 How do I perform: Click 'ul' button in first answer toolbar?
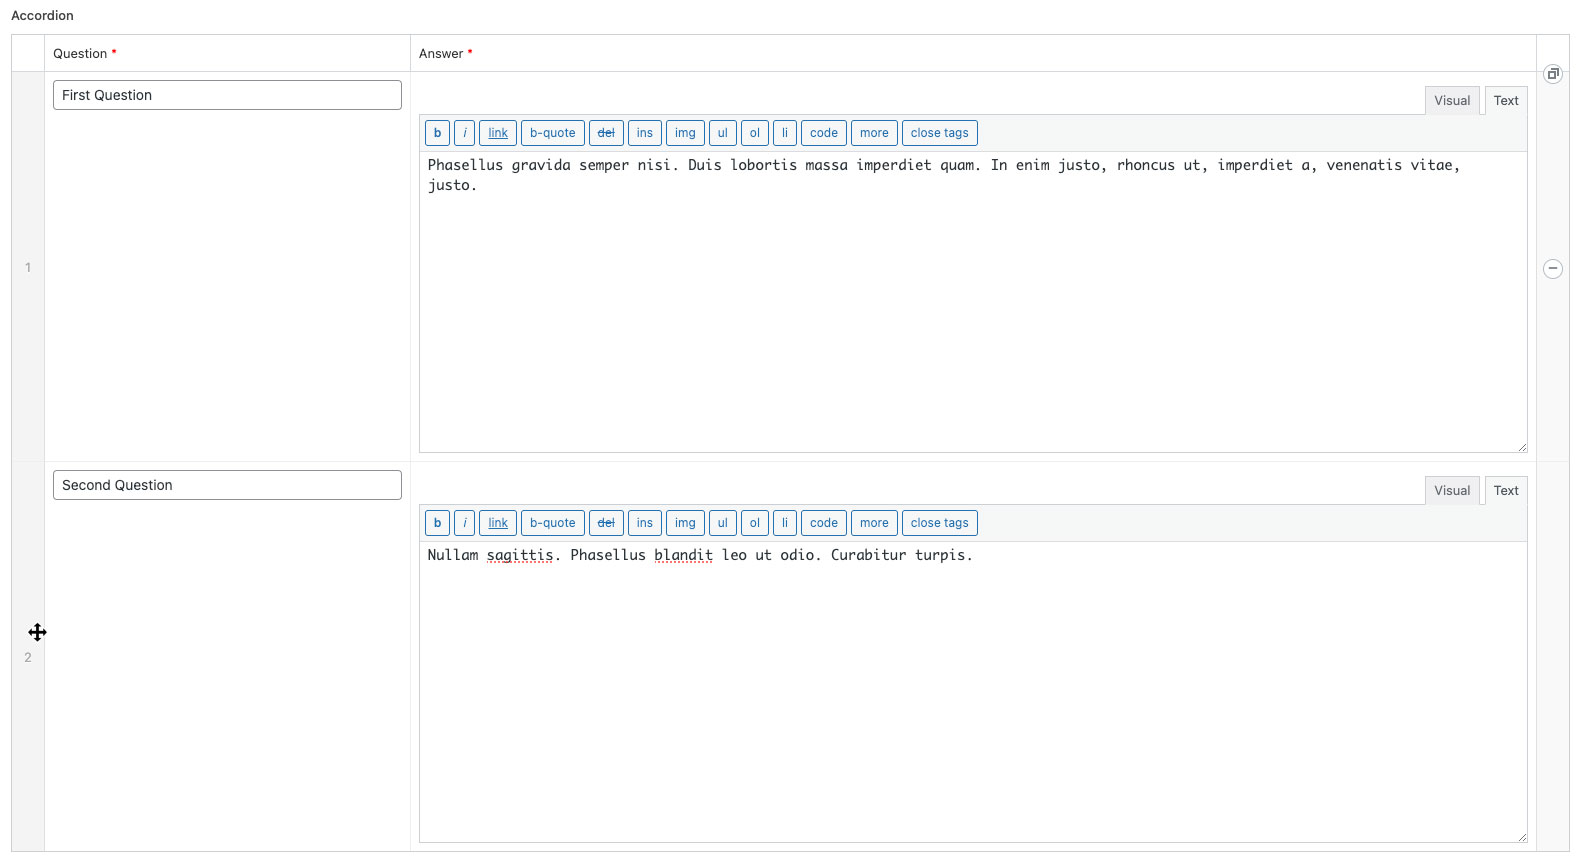pyautogui.click(x=722, y=133)
